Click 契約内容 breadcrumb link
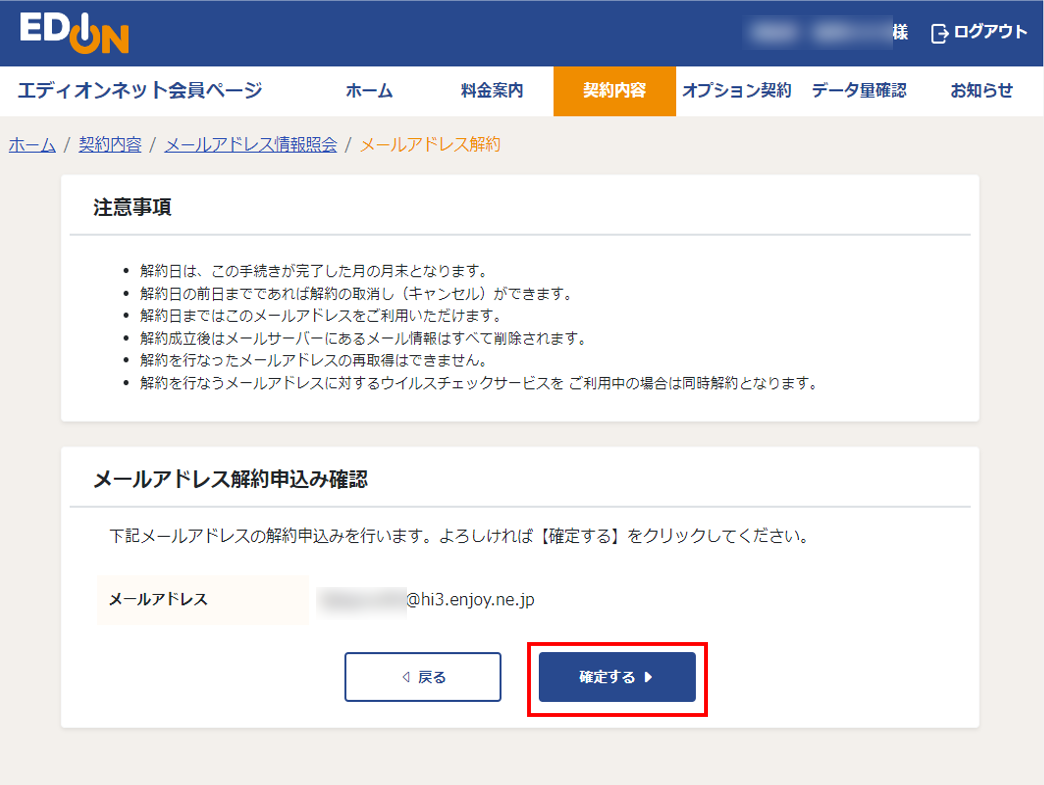This screenshot has width=1044, height=785. (110, 145)
